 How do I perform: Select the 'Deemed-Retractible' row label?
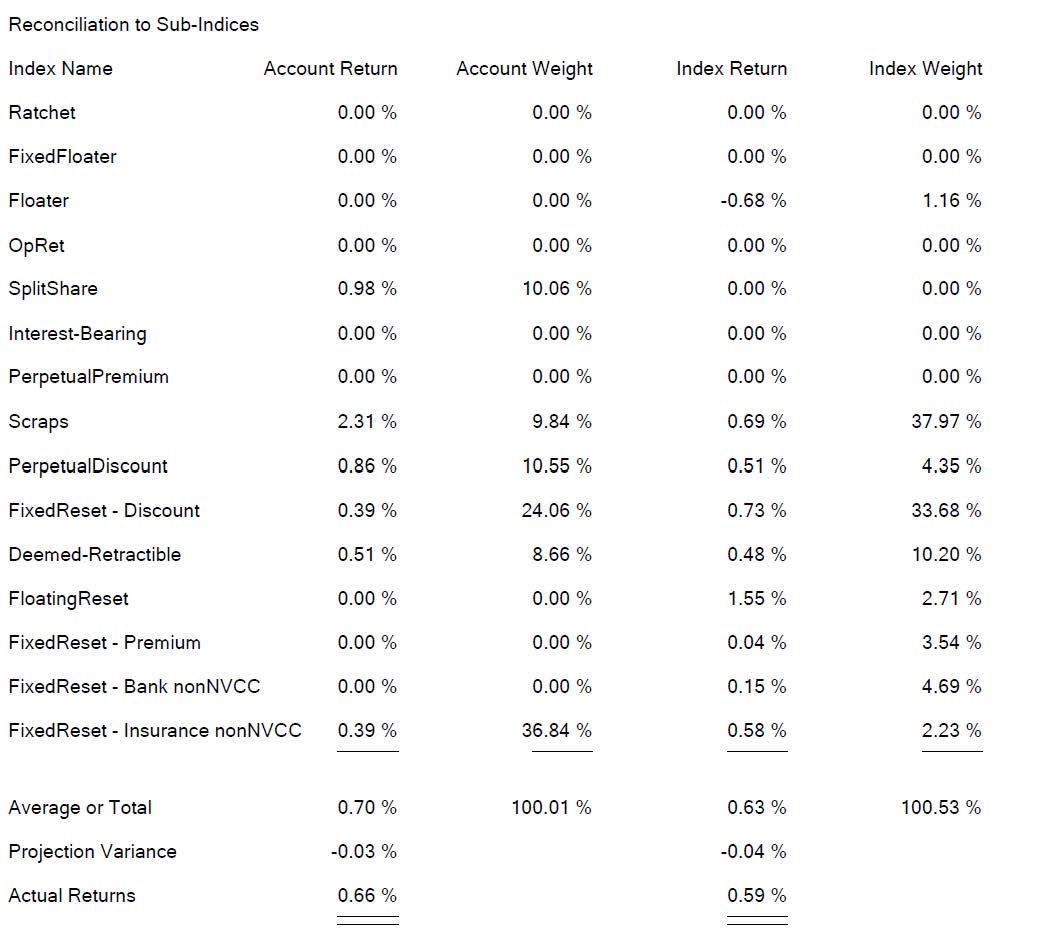95,554
